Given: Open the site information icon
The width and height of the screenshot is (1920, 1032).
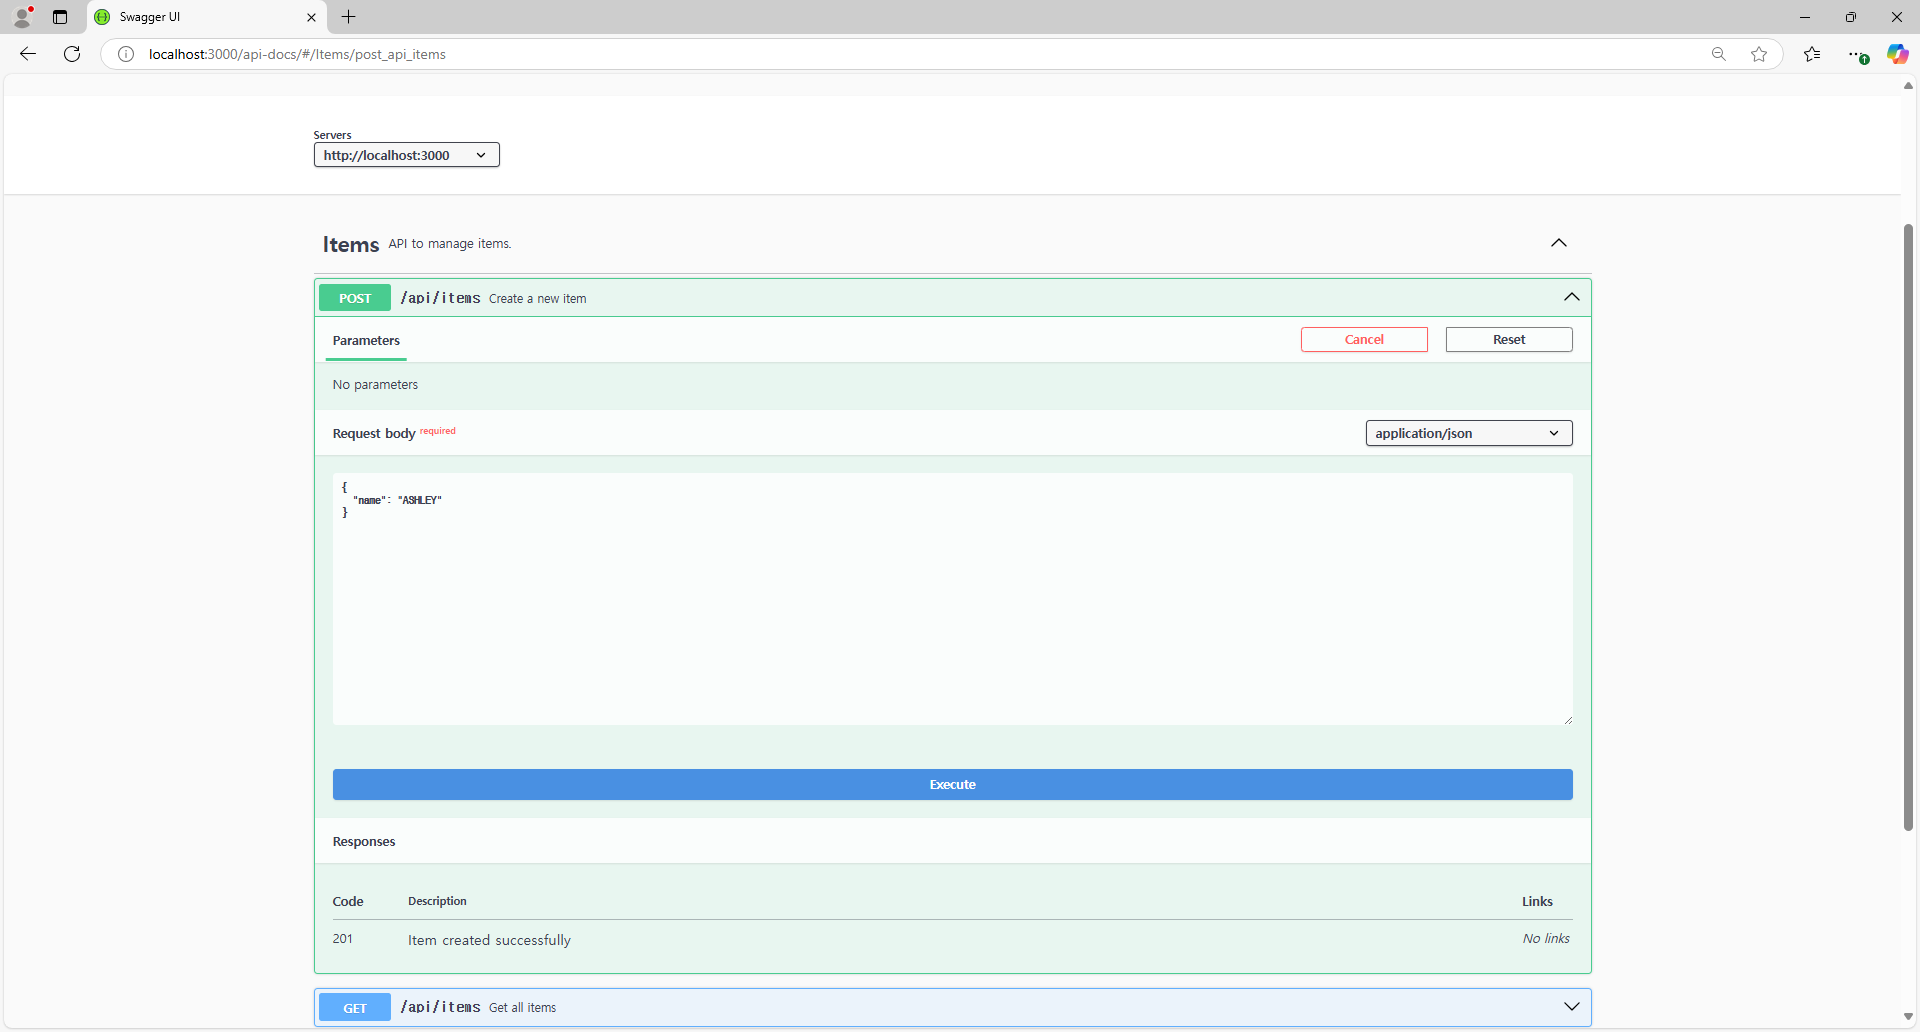Looking at the screenshot, I should (126, 54).
